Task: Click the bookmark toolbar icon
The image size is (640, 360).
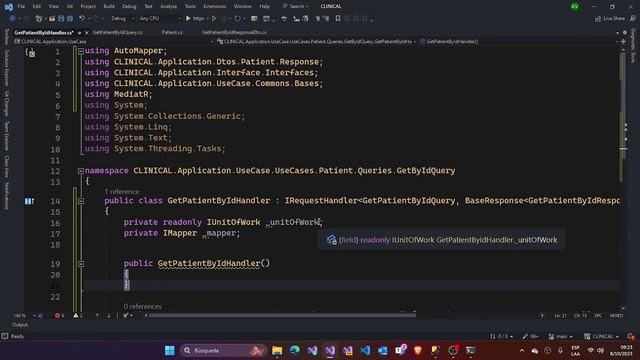Action: tap(338, 18)
